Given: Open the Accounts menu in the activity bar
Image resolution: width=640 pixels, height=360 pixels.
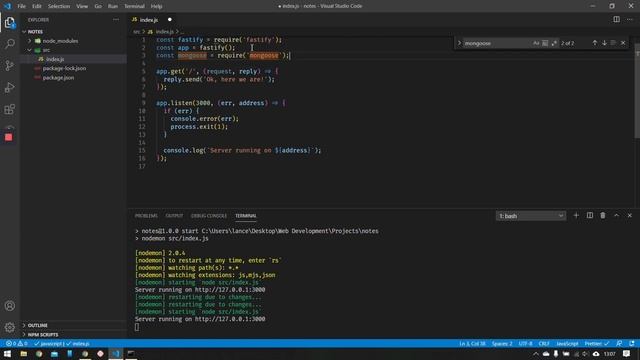Looking at the screenshot, I should pyautogui.click(x=10, y=306).
